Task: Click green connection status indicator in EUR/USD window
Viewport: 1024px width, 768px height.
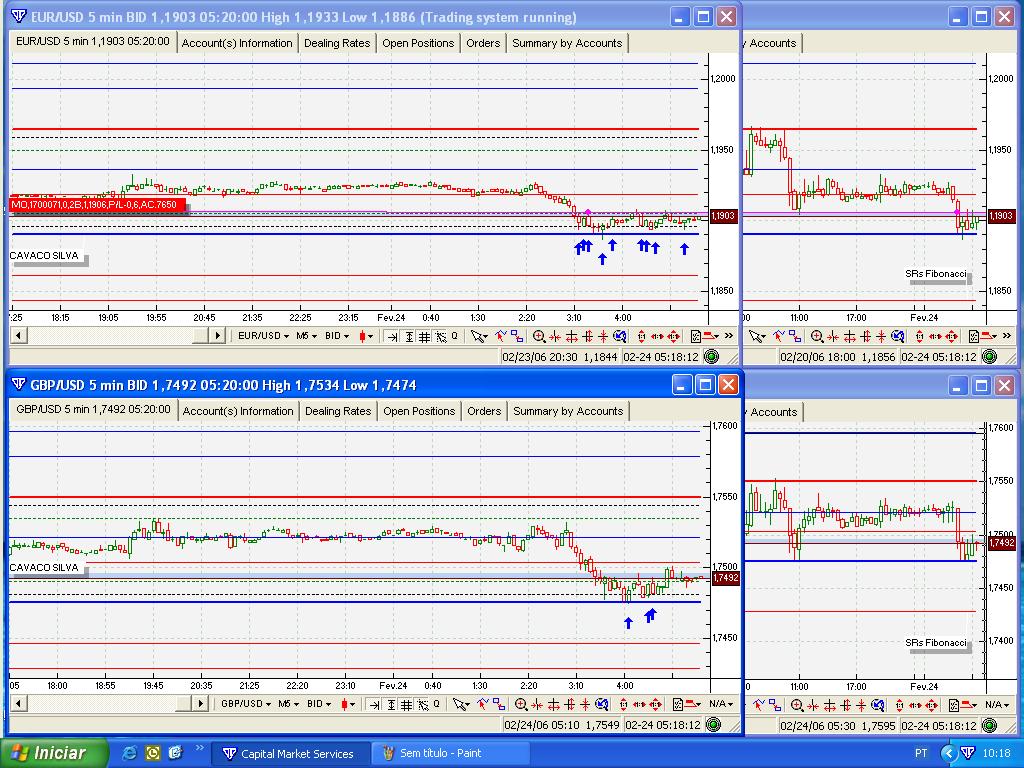Action: pyautogui.click(x=711, y=356)
